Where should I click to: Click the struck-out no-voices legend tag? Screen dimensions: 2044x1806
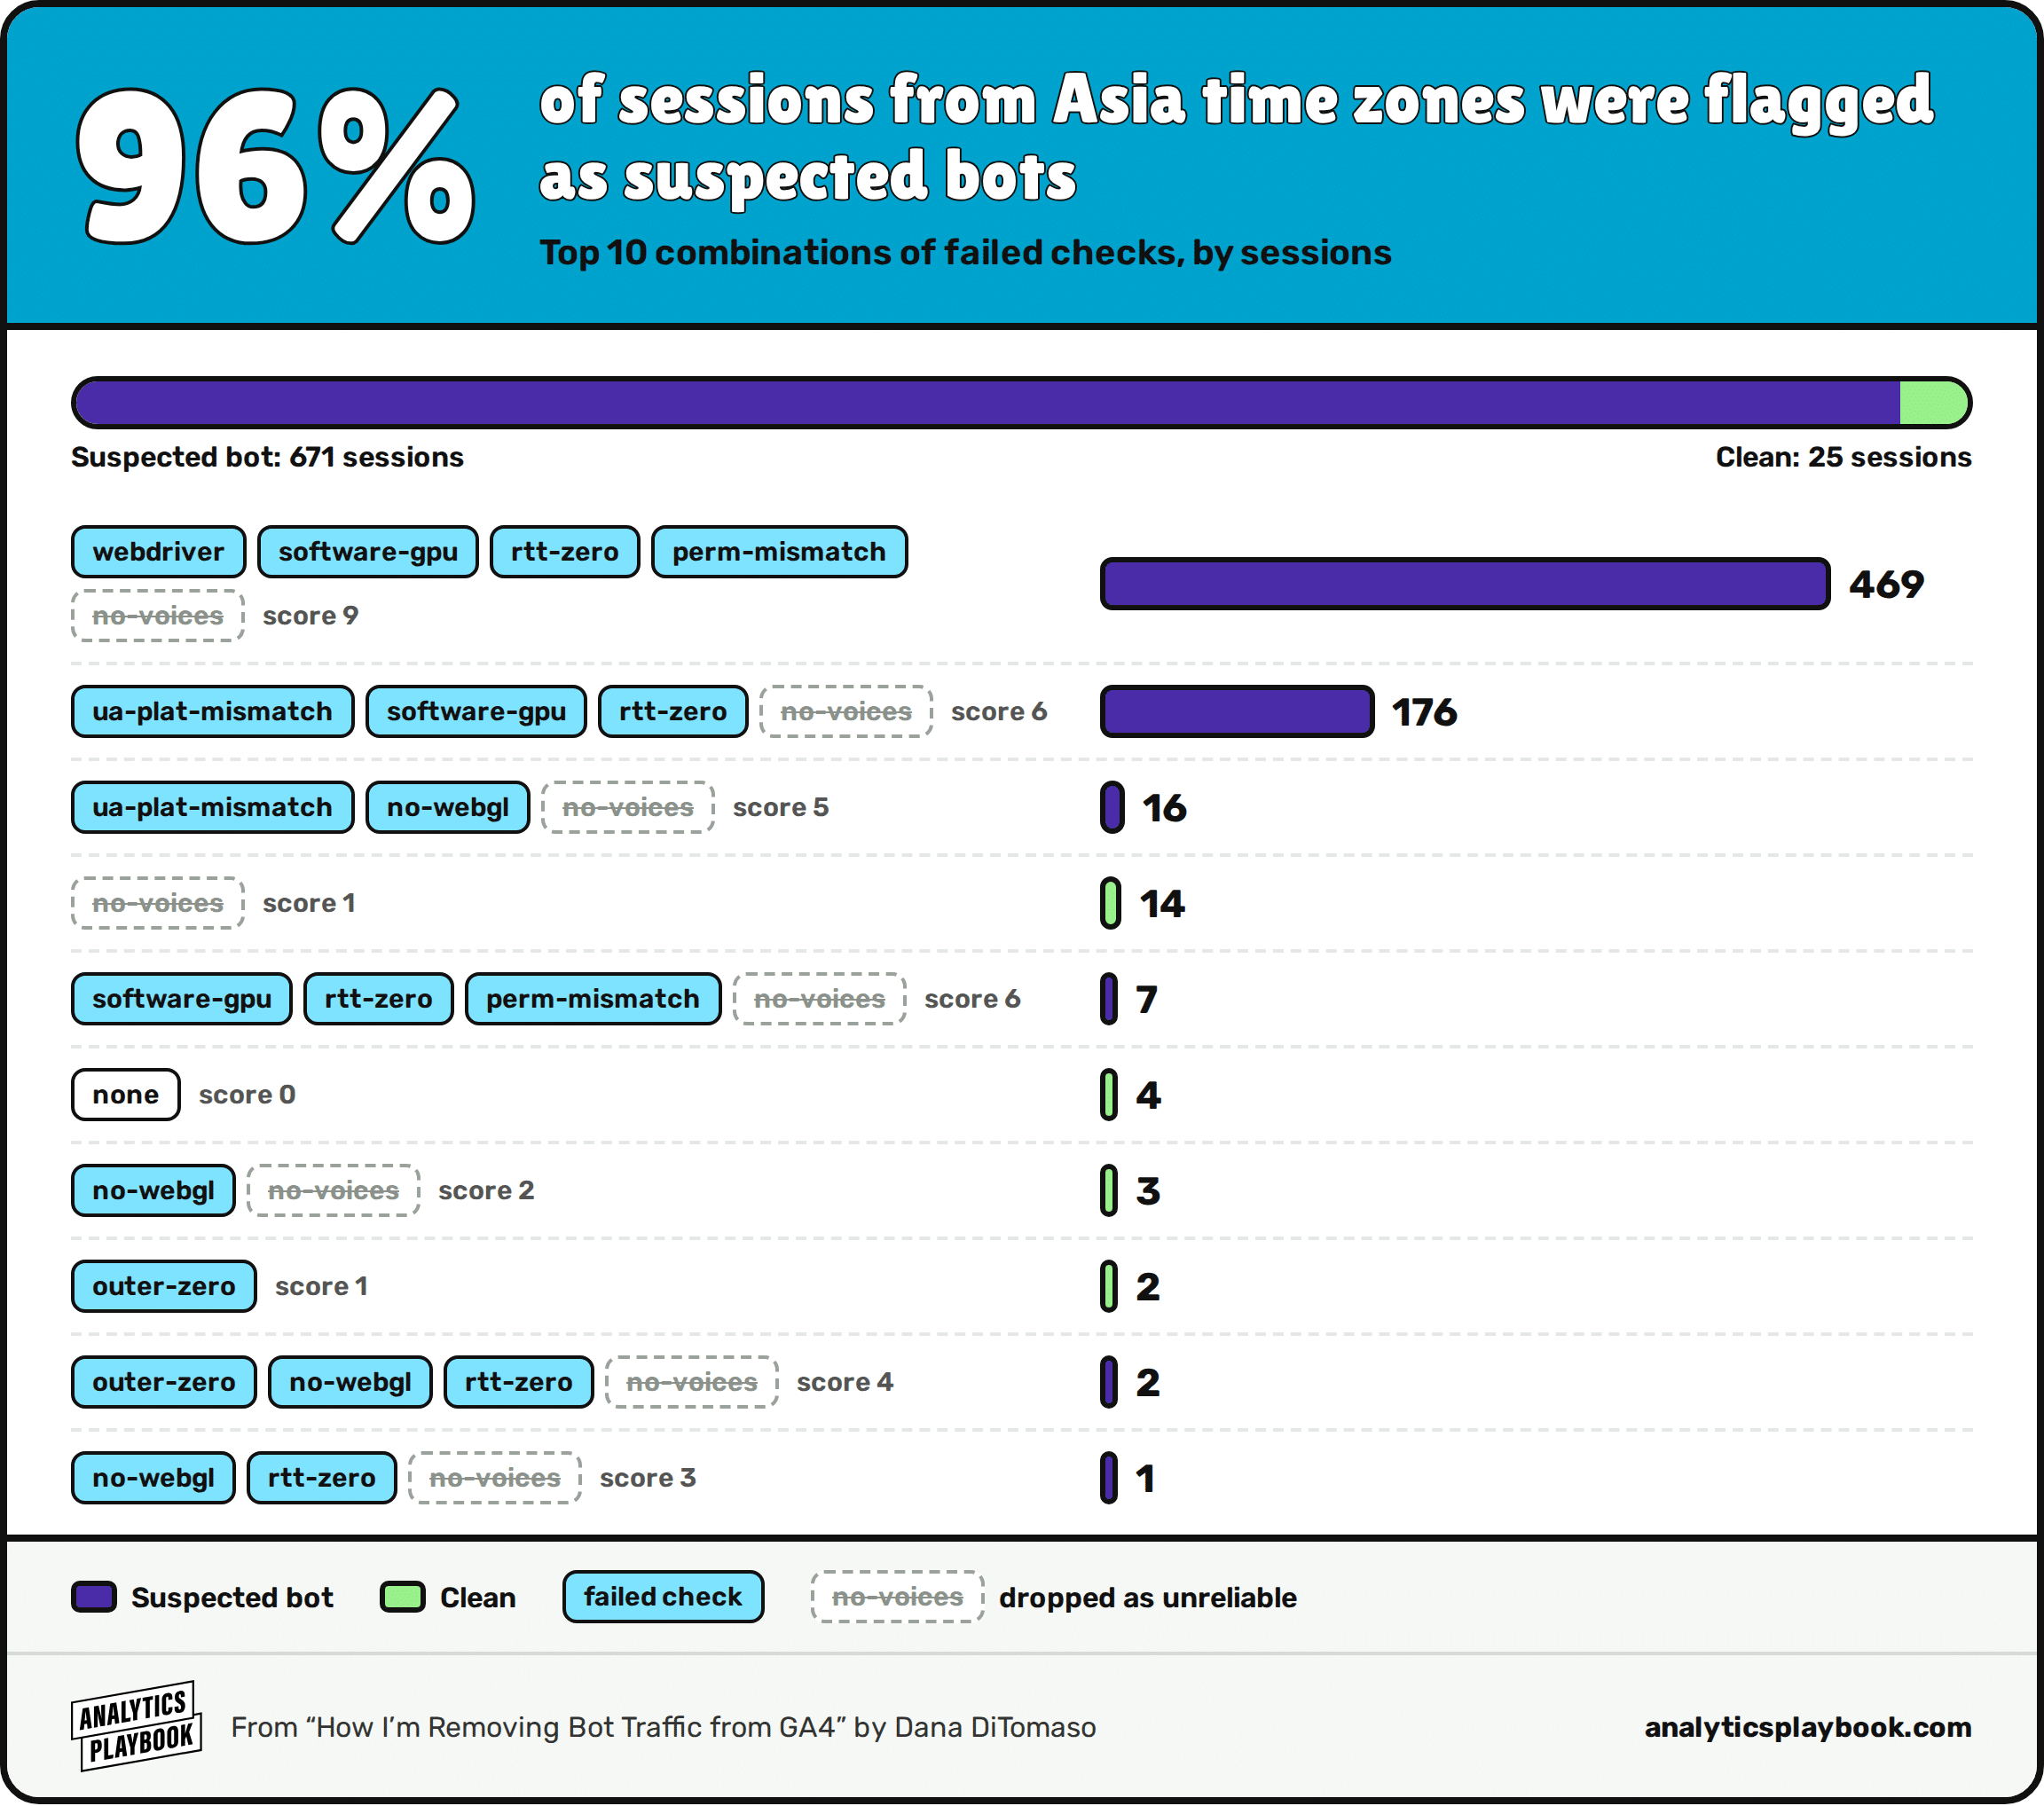[897, 1597]
